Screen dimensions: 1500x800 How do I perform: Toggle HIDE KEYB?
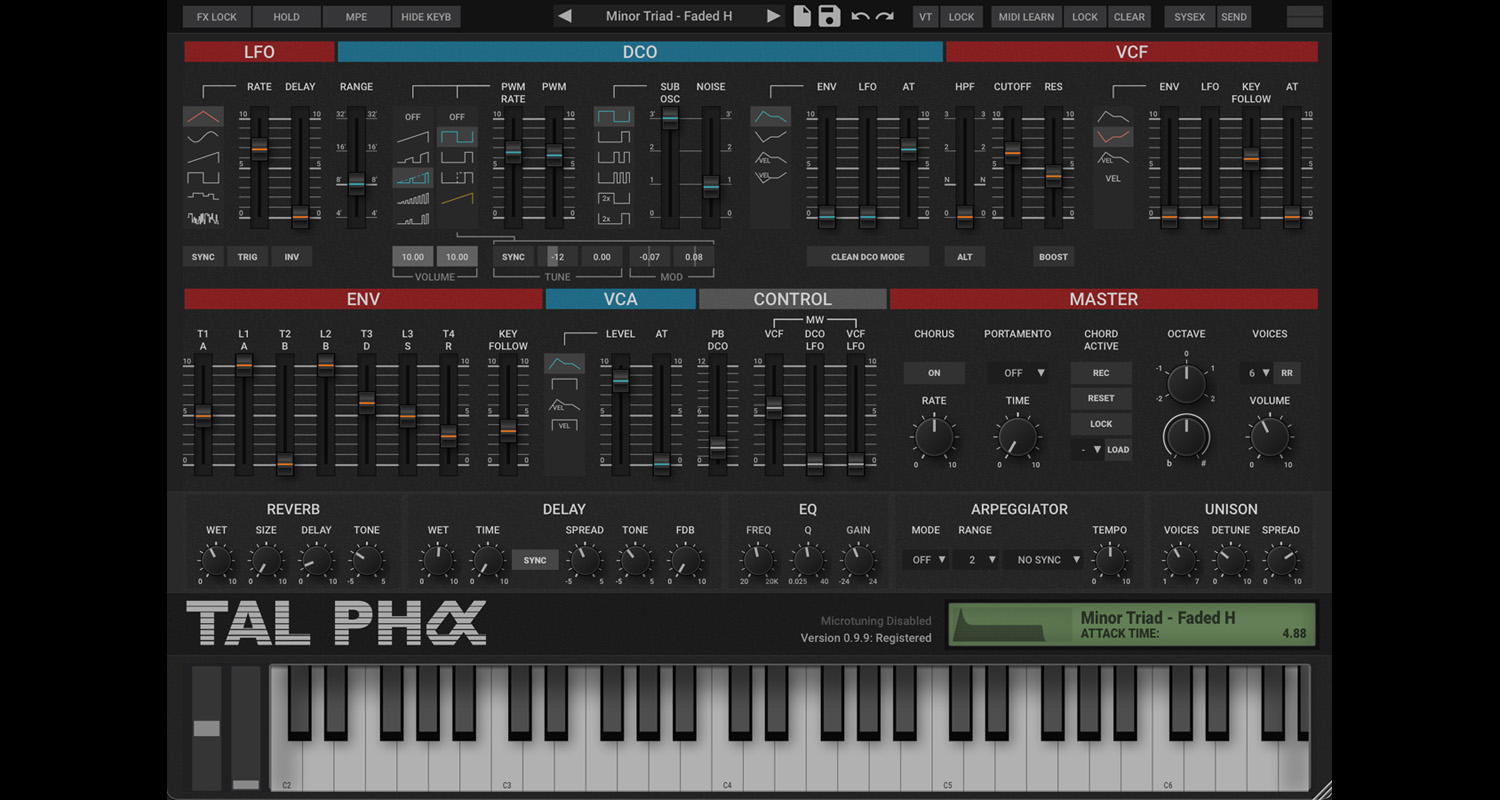point(426,17)
